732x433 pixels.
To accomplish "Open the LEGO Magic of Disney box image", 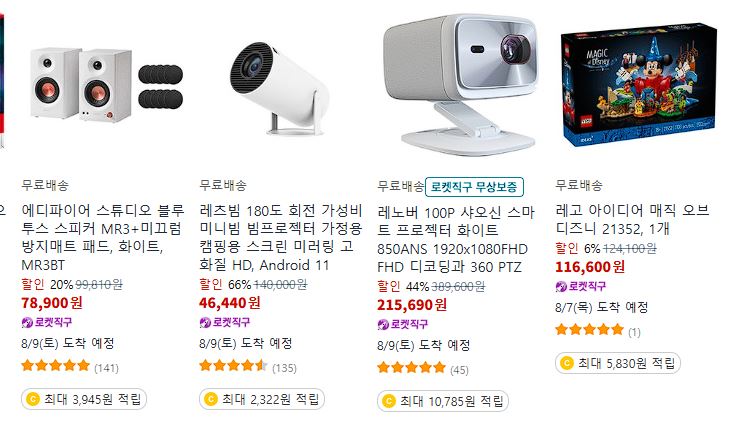I will click(638, 84).
